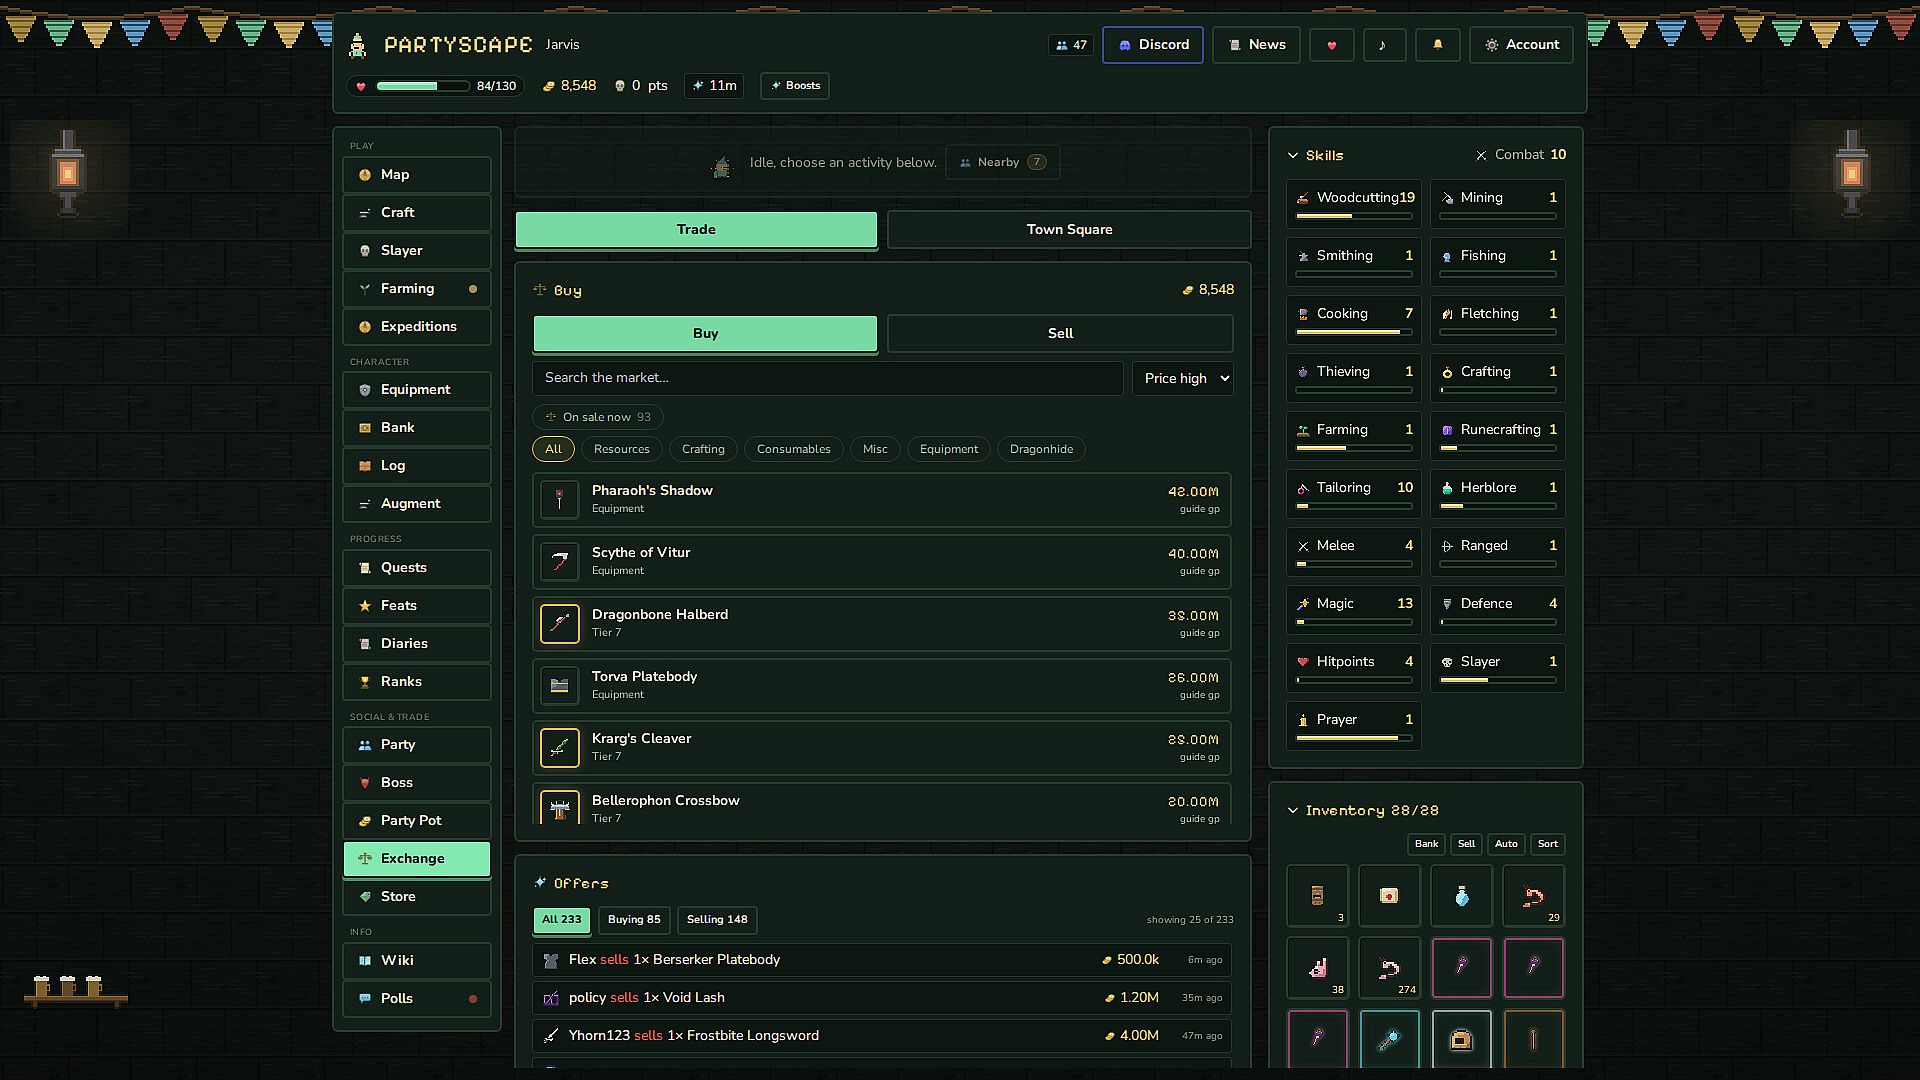This screenshot has width=1920, height=1080.
Task: Open Party Pot in the sidebar
Action: click(417, 821)
